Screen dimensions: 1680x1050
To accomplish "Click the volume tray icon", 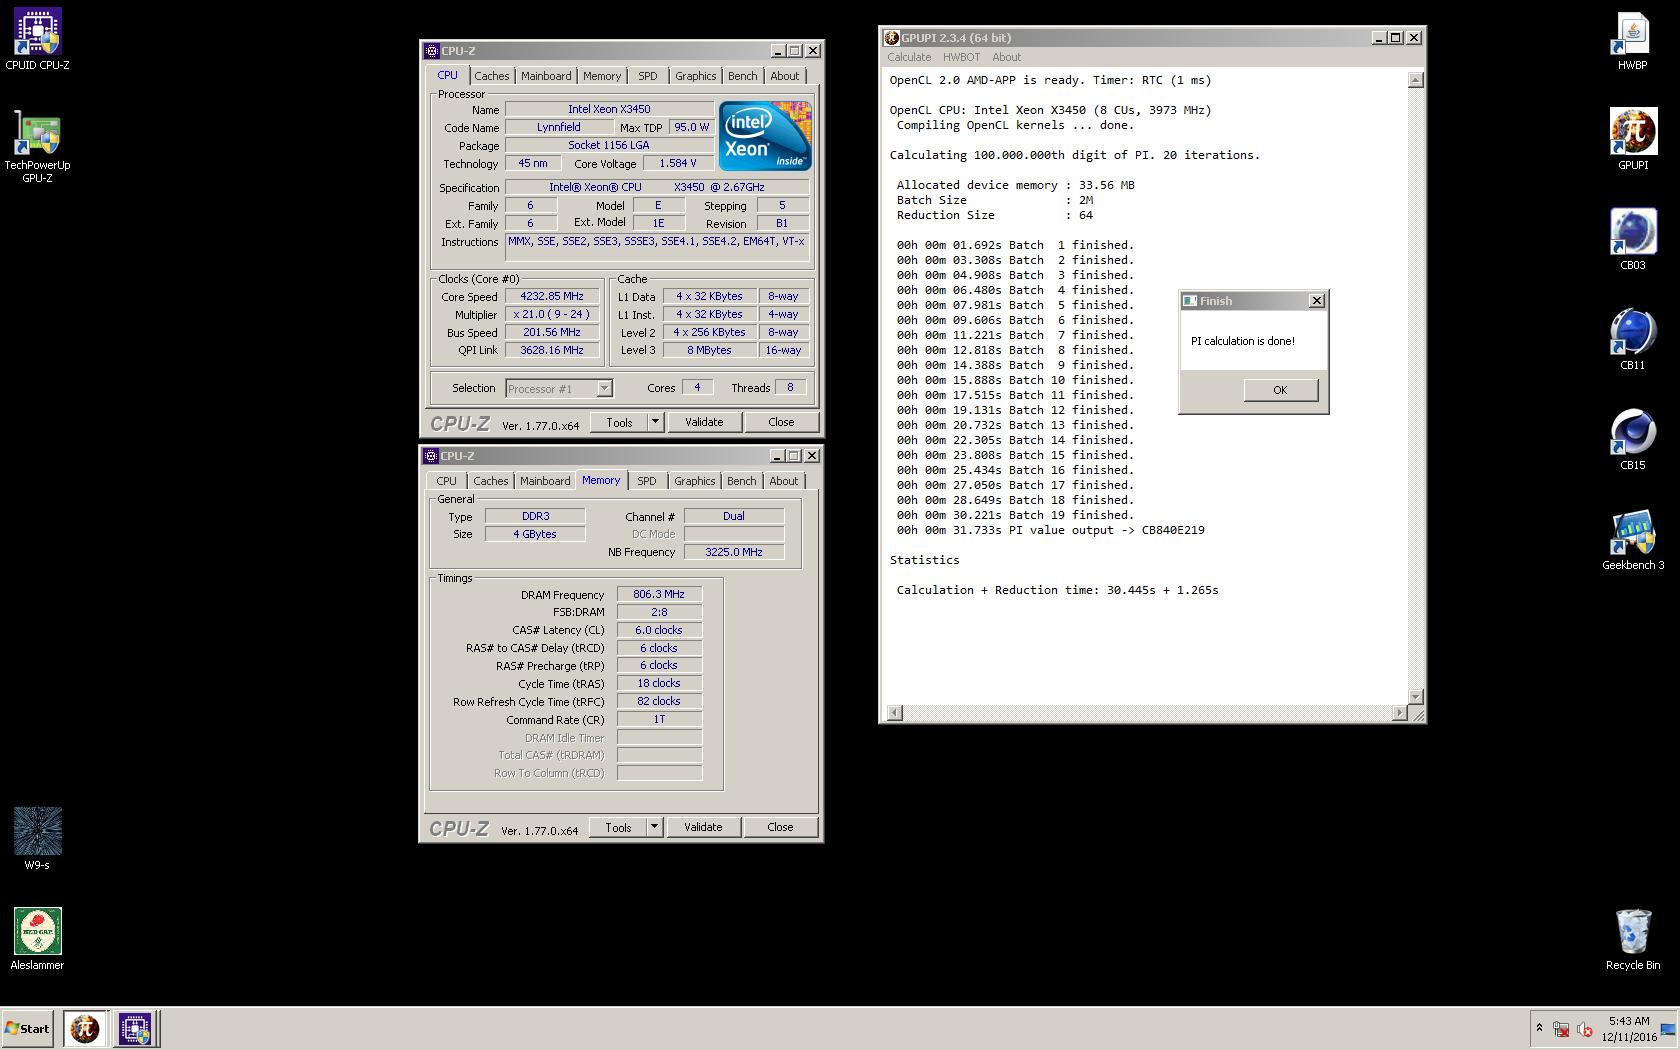I will point(1585,1029).
